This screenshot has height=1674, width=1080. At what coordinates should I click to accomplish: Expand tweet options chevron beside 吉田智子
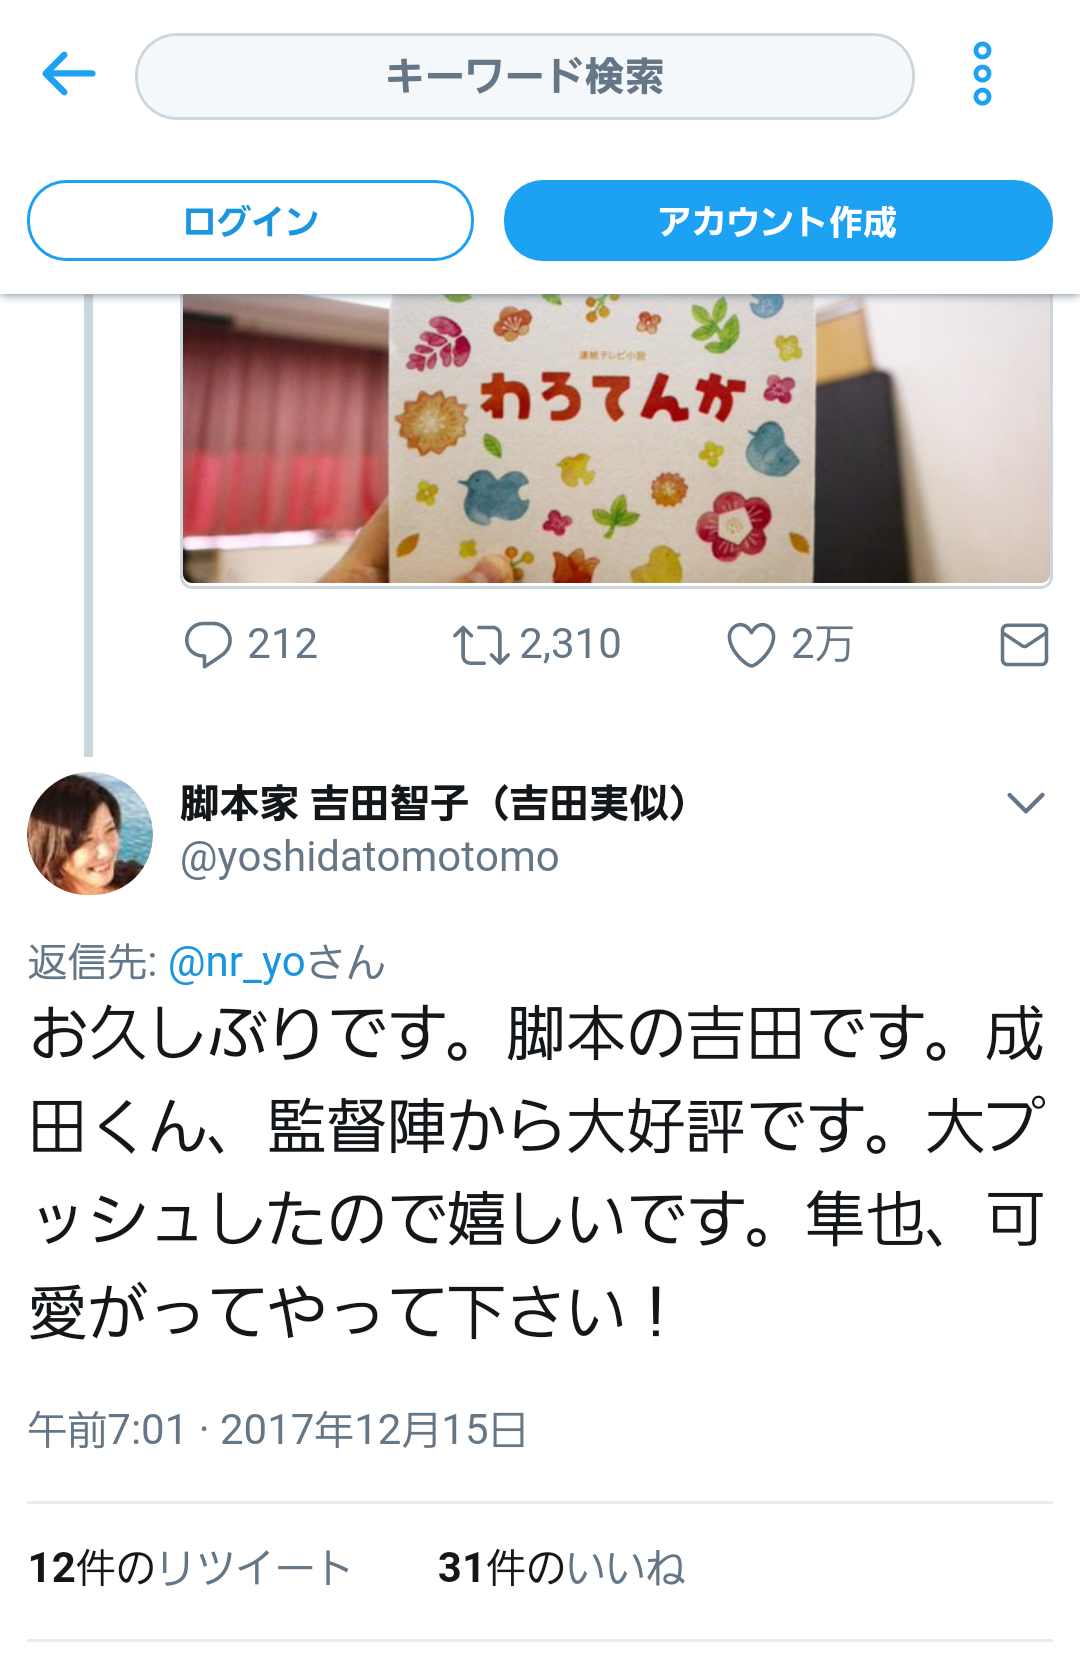1026,802
